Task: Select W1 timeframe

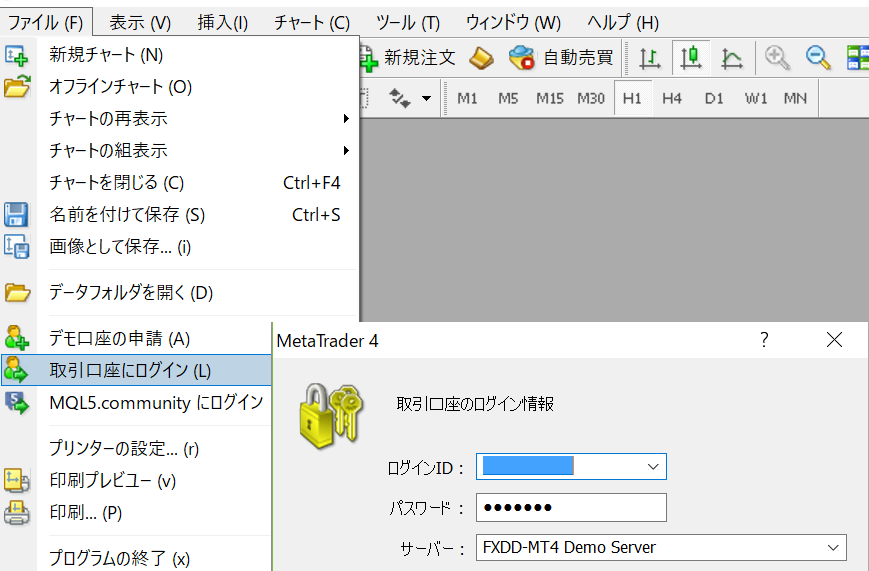Action: coord(756,99)
